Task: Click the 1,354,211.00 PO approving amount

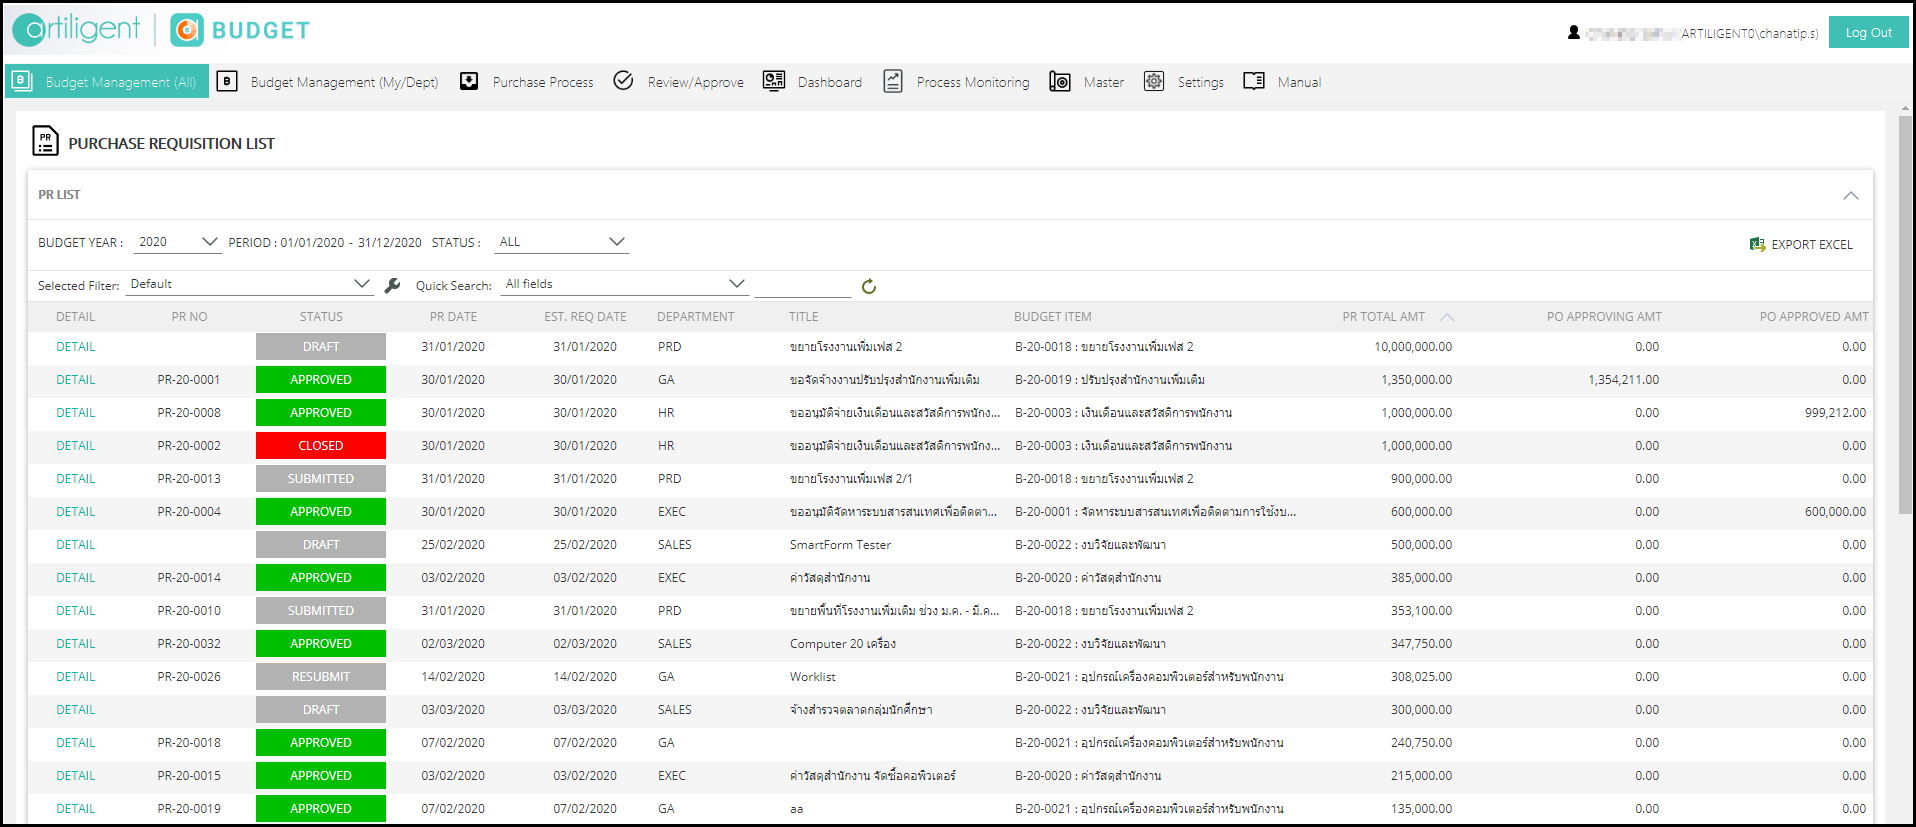Action: click(x=1623, y=380)
